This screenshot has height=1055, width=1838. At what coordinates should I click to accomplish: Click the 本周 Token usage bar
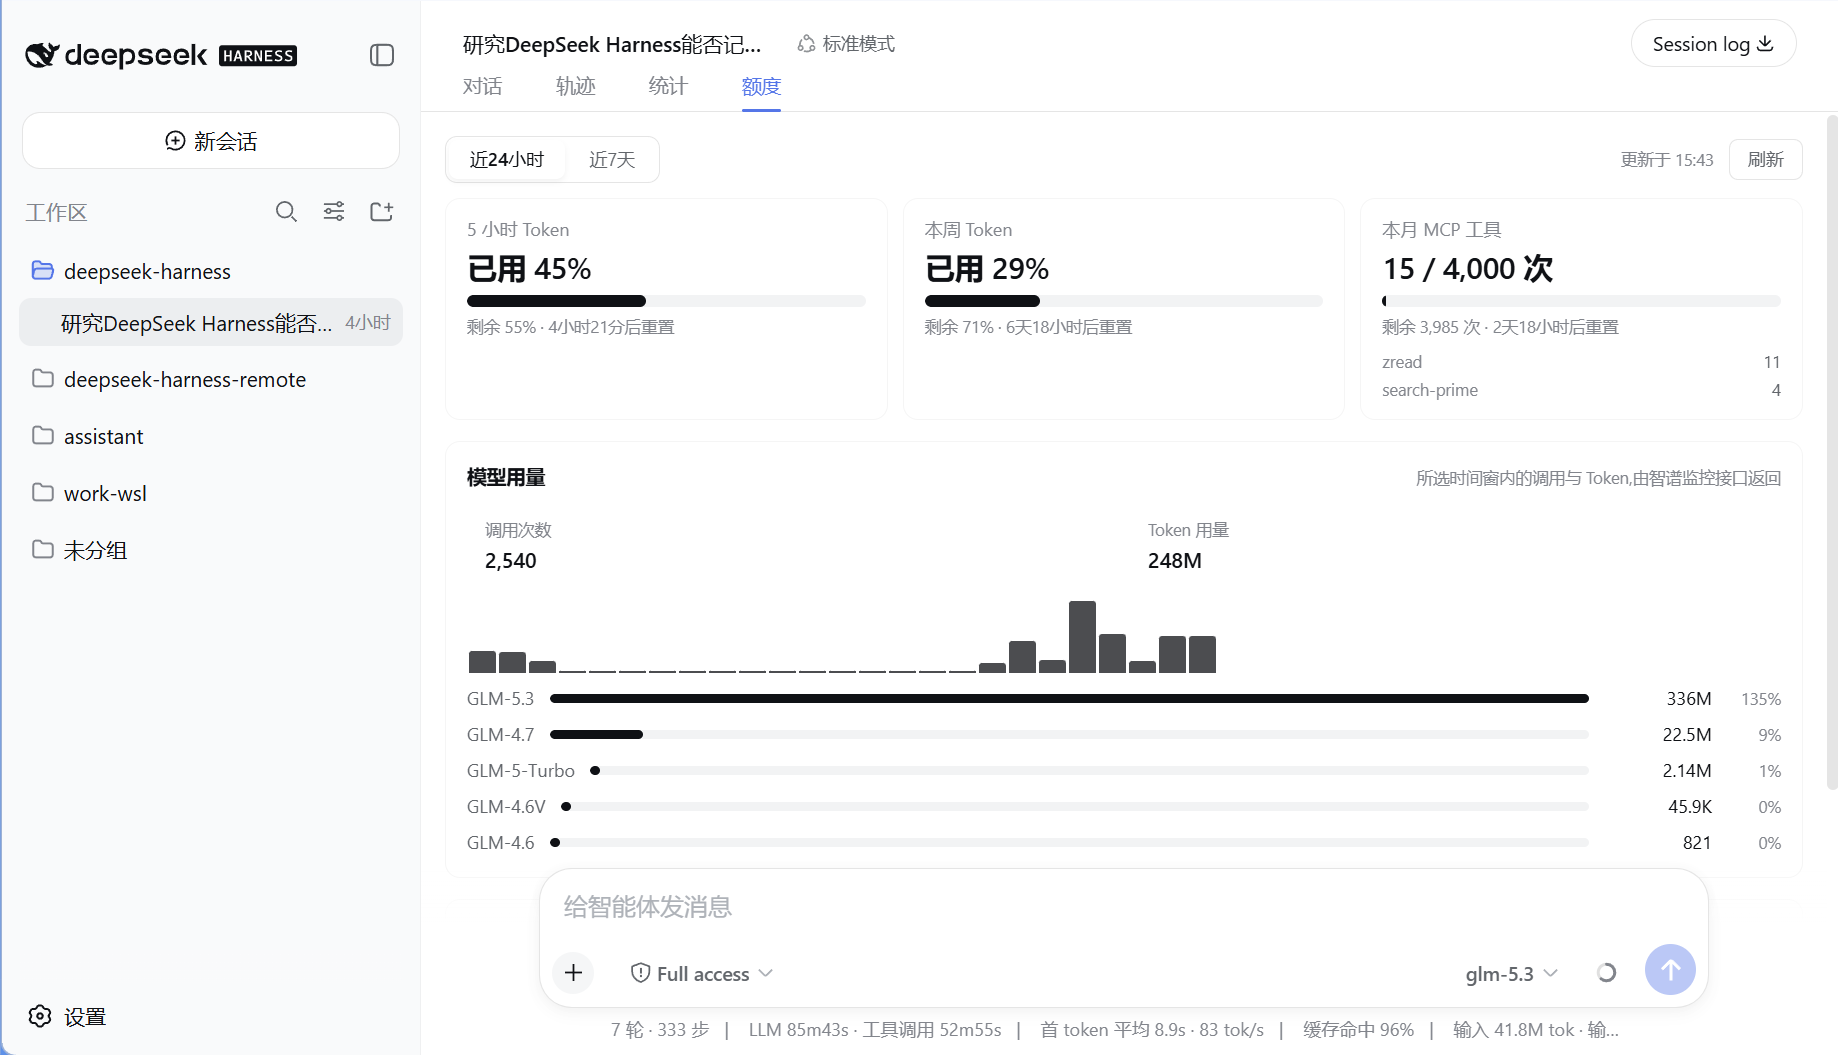(1123, 301)
